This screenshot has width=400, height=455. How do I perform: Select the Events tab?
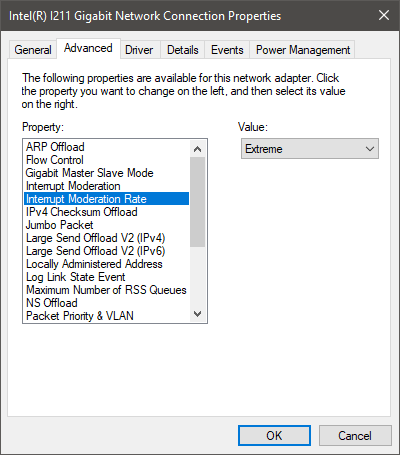pos(227,50)
